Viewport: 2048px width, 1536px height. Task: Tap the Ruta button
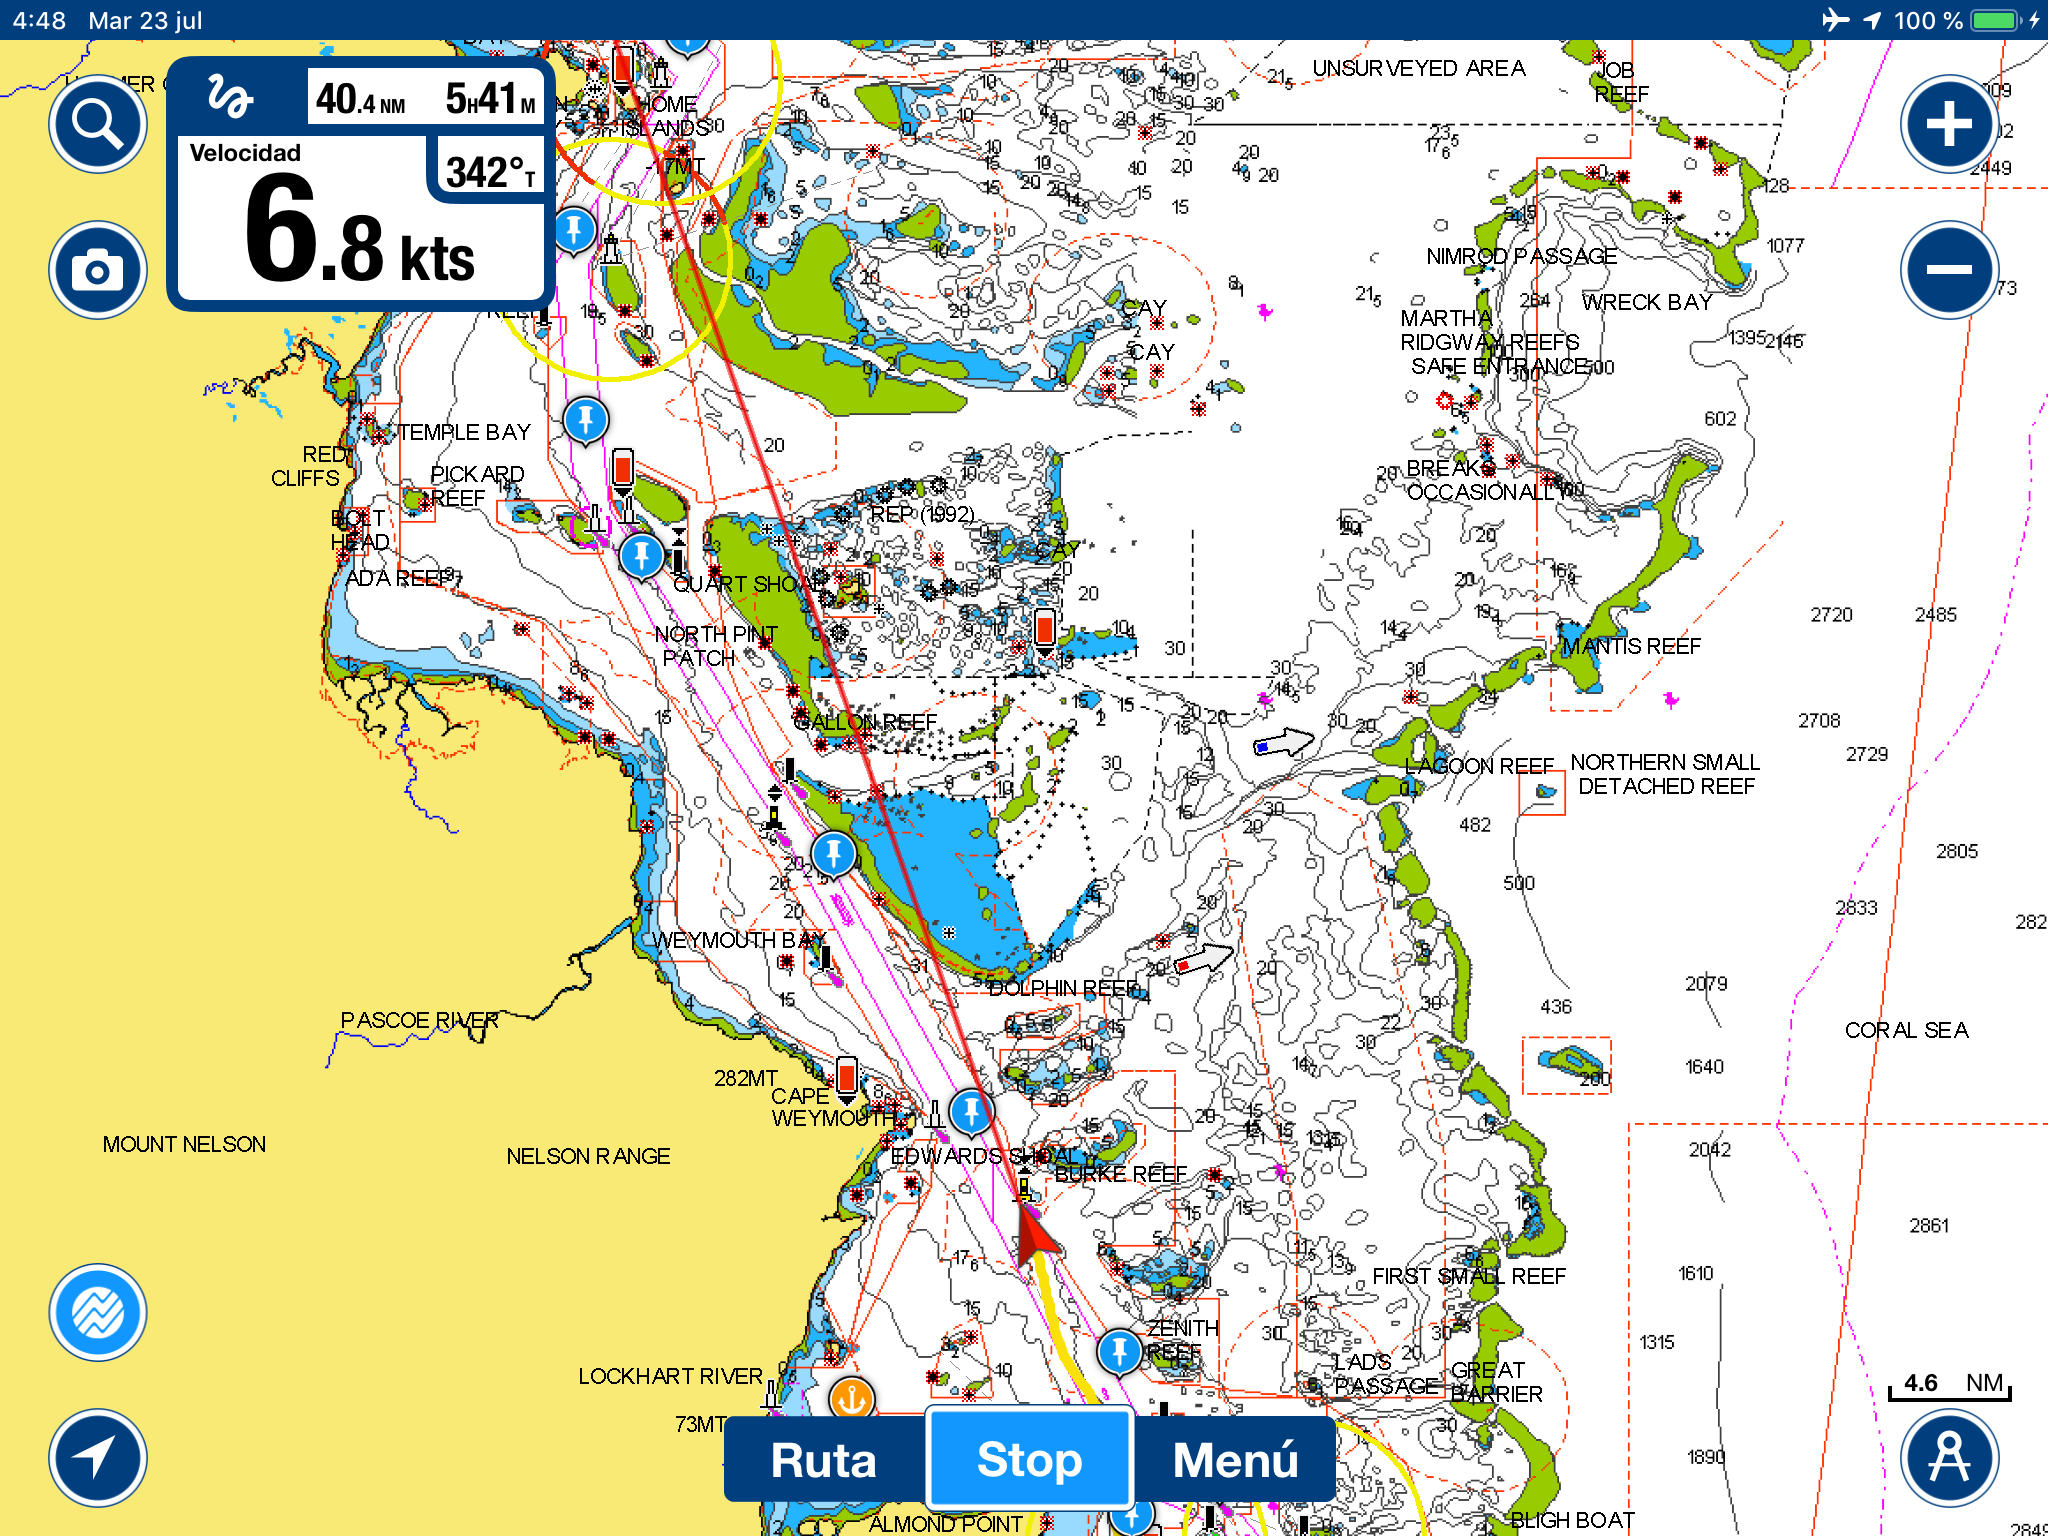tap(824, 1459)
